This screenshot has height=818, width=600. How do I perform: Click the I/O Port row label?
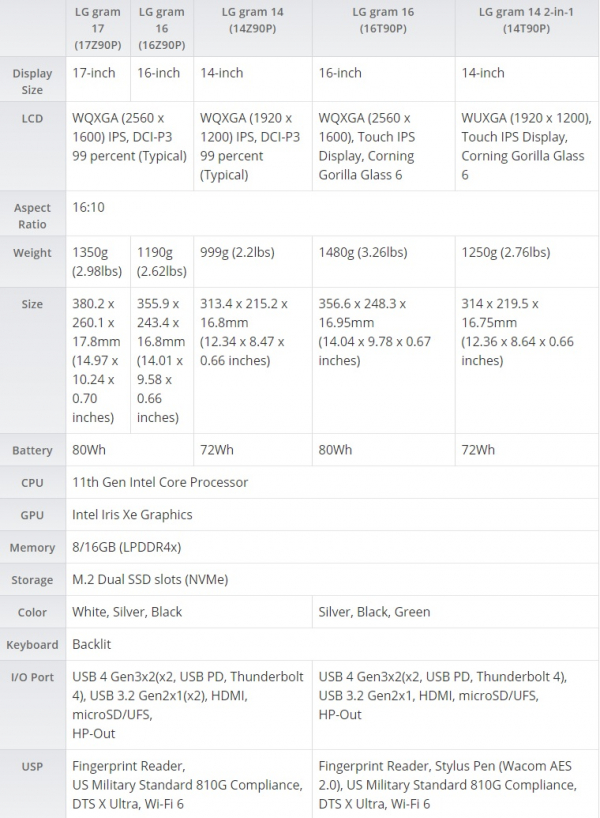tap(32, 705)
